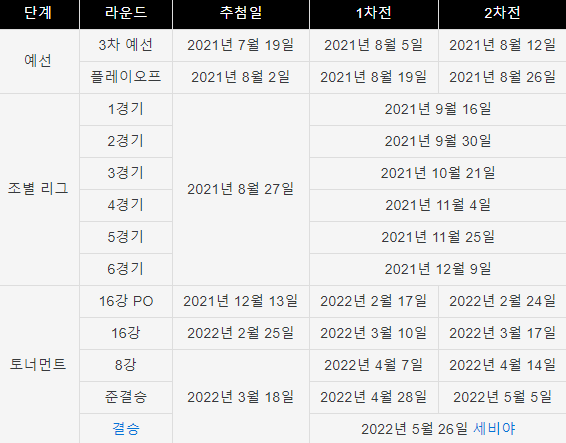Click first leg date 2022년 3월 10일

tap(374, 333)
